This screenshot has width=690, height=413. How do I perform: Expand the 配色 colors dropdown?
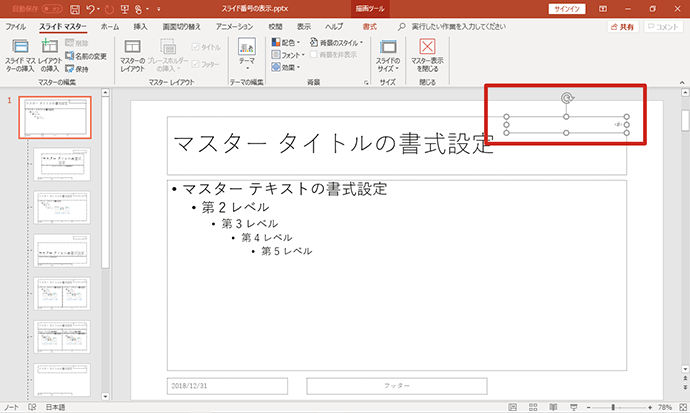click(286, 42)
